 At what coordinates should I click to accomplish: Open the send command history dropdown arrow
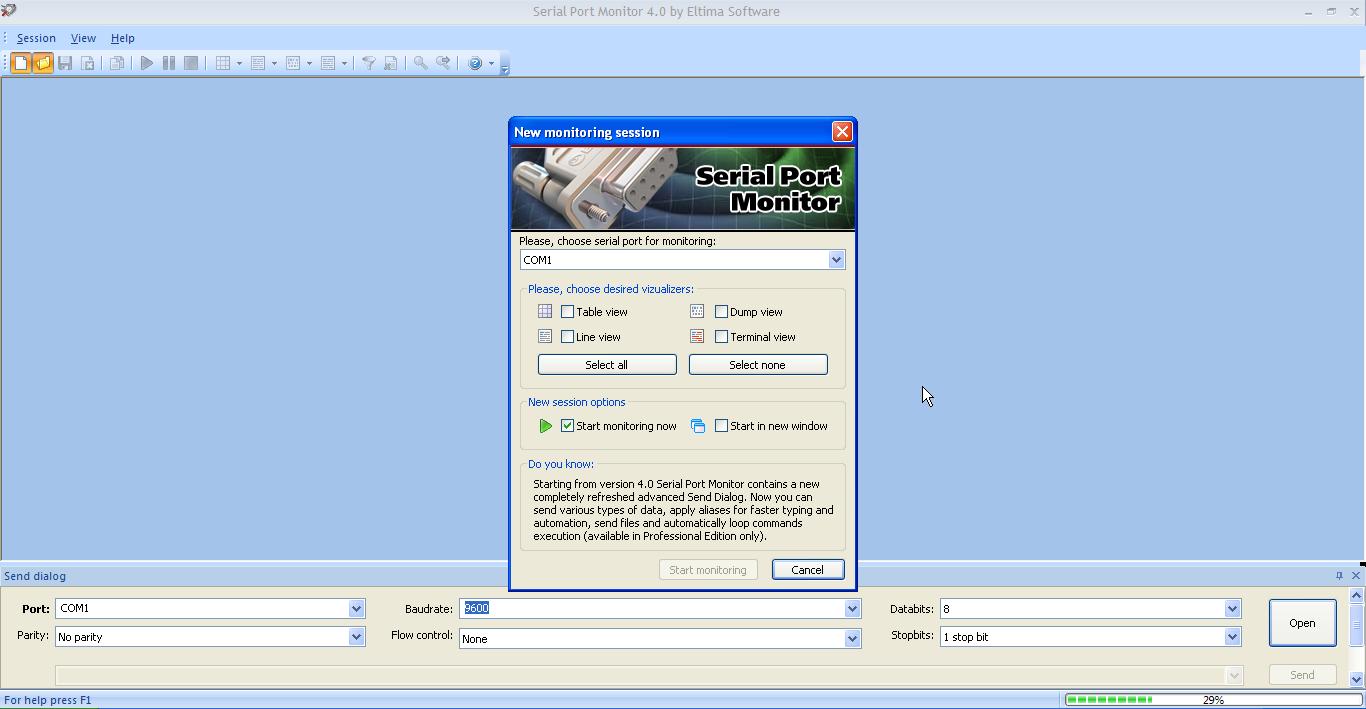point(1234,675)
